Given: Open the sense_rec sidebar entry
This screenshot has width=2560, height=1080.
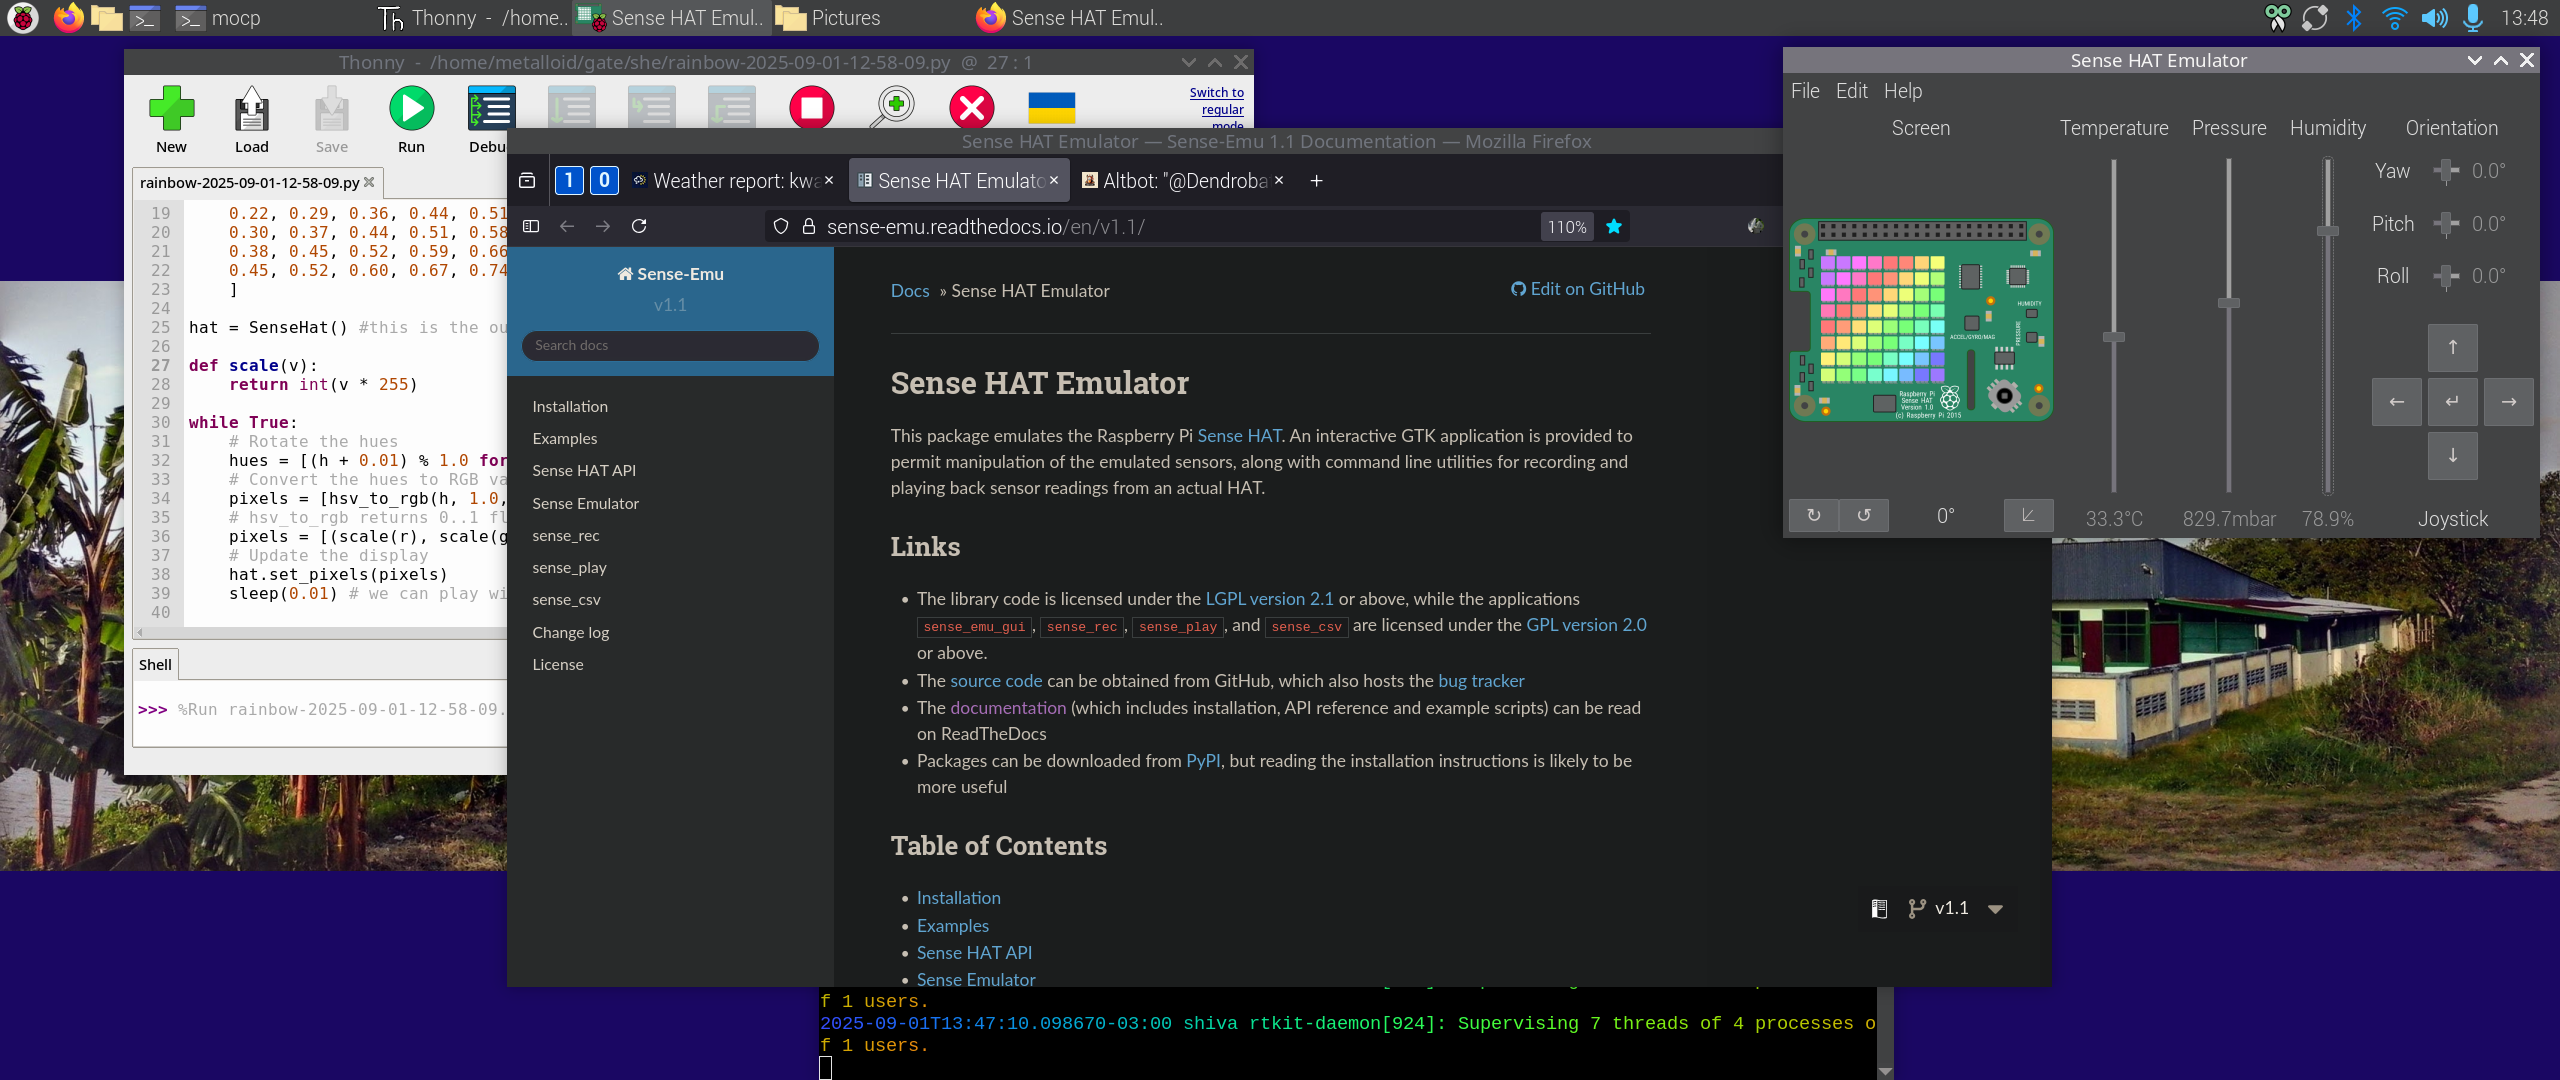Looking at the screenshot, I should click(x=566, y=536).
